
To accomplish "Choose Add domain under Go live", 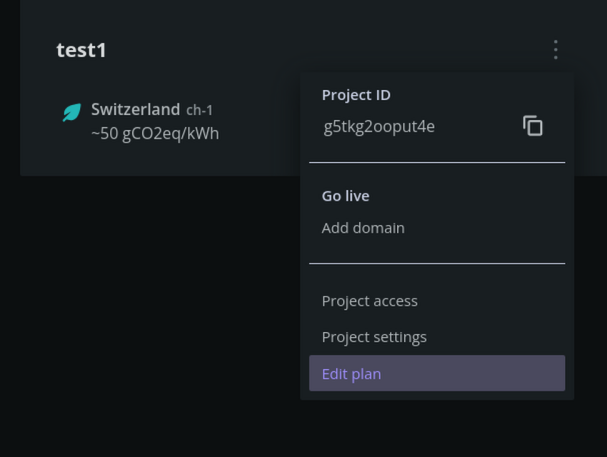I will coord(363,228).
